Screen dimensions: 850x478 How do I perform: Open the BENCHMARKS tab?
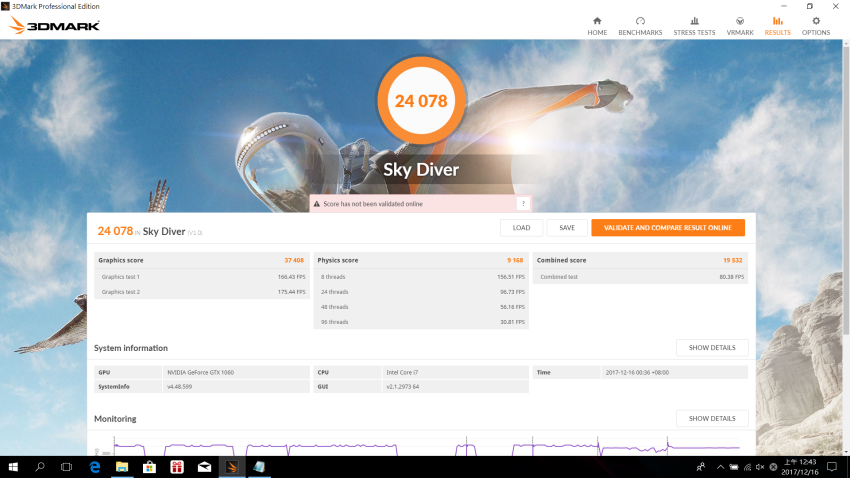pyautogui.click(x=640, y=26)
